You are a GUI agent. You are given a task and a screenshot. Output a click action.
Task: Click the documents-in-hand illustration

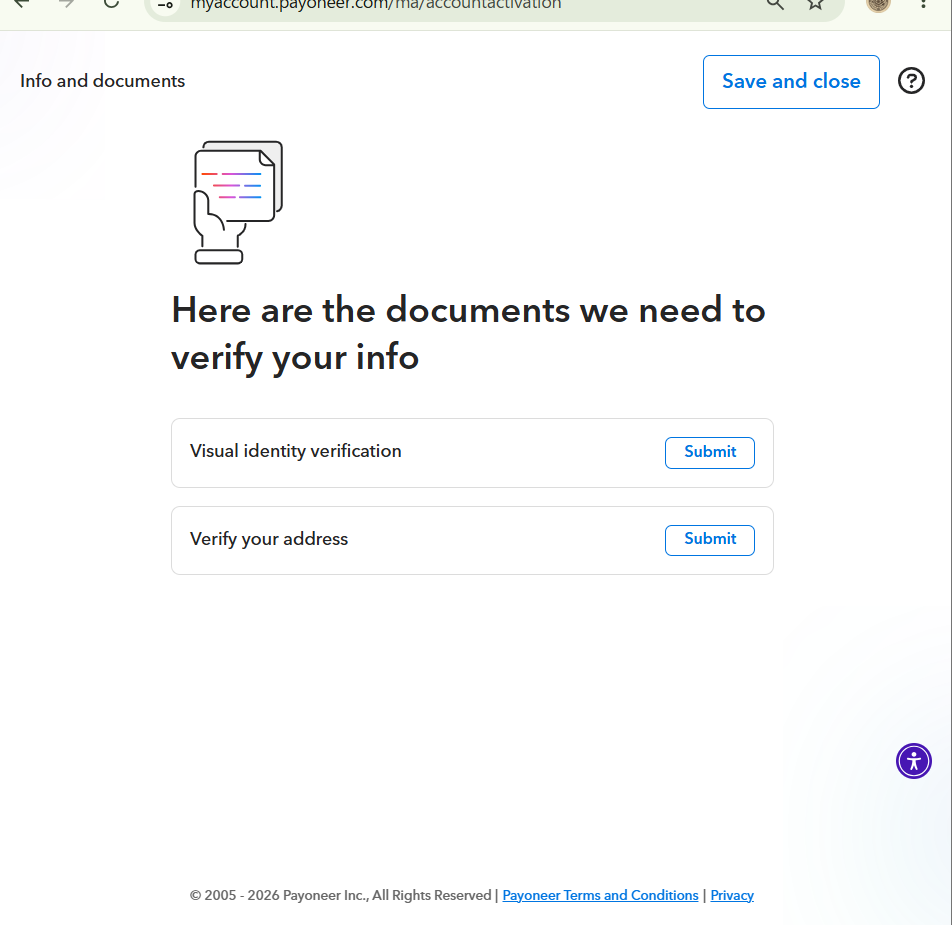[x=238, y=203]
